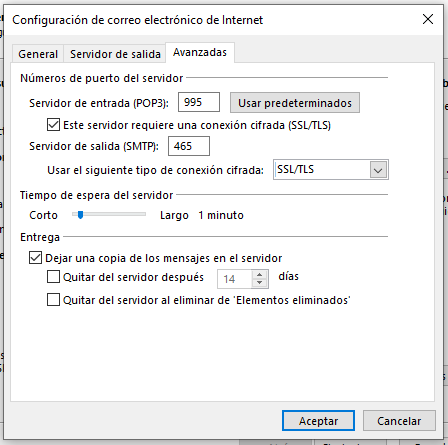Click the Aceptar button

318,421
